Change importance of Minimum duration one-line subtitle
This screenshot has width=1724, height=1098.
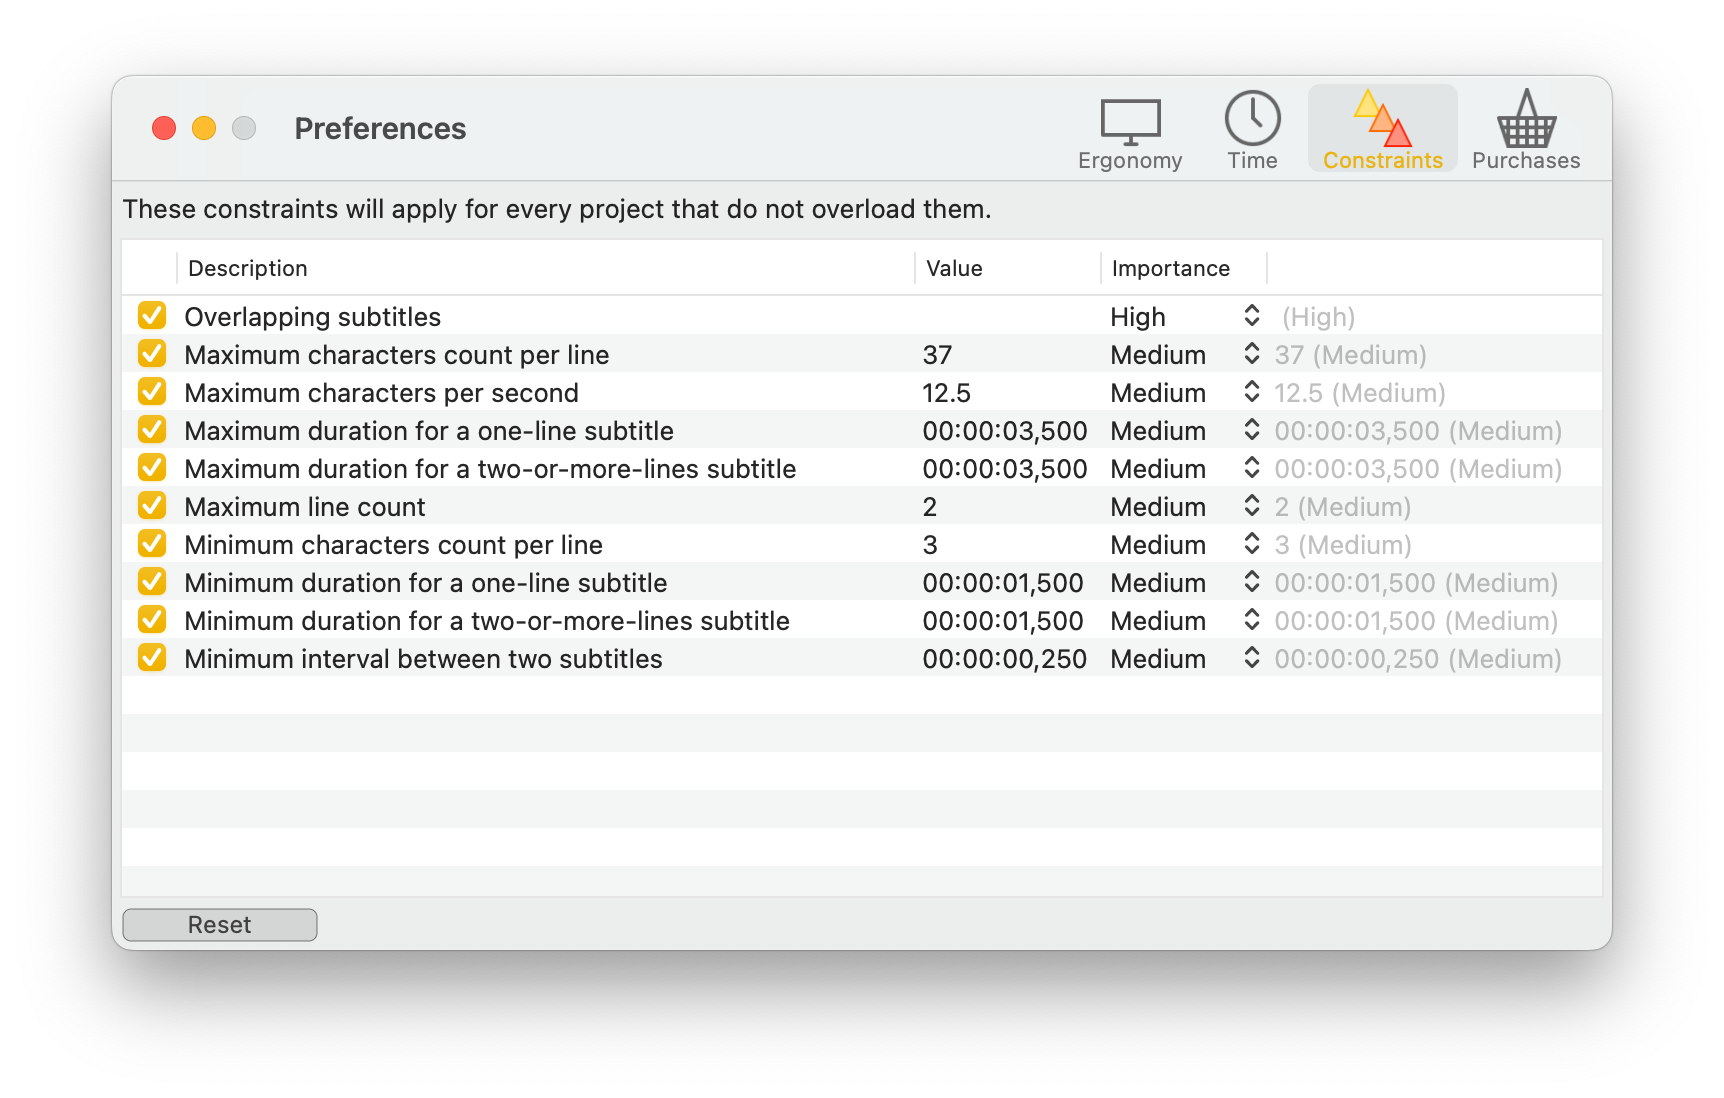point(1185,582)
